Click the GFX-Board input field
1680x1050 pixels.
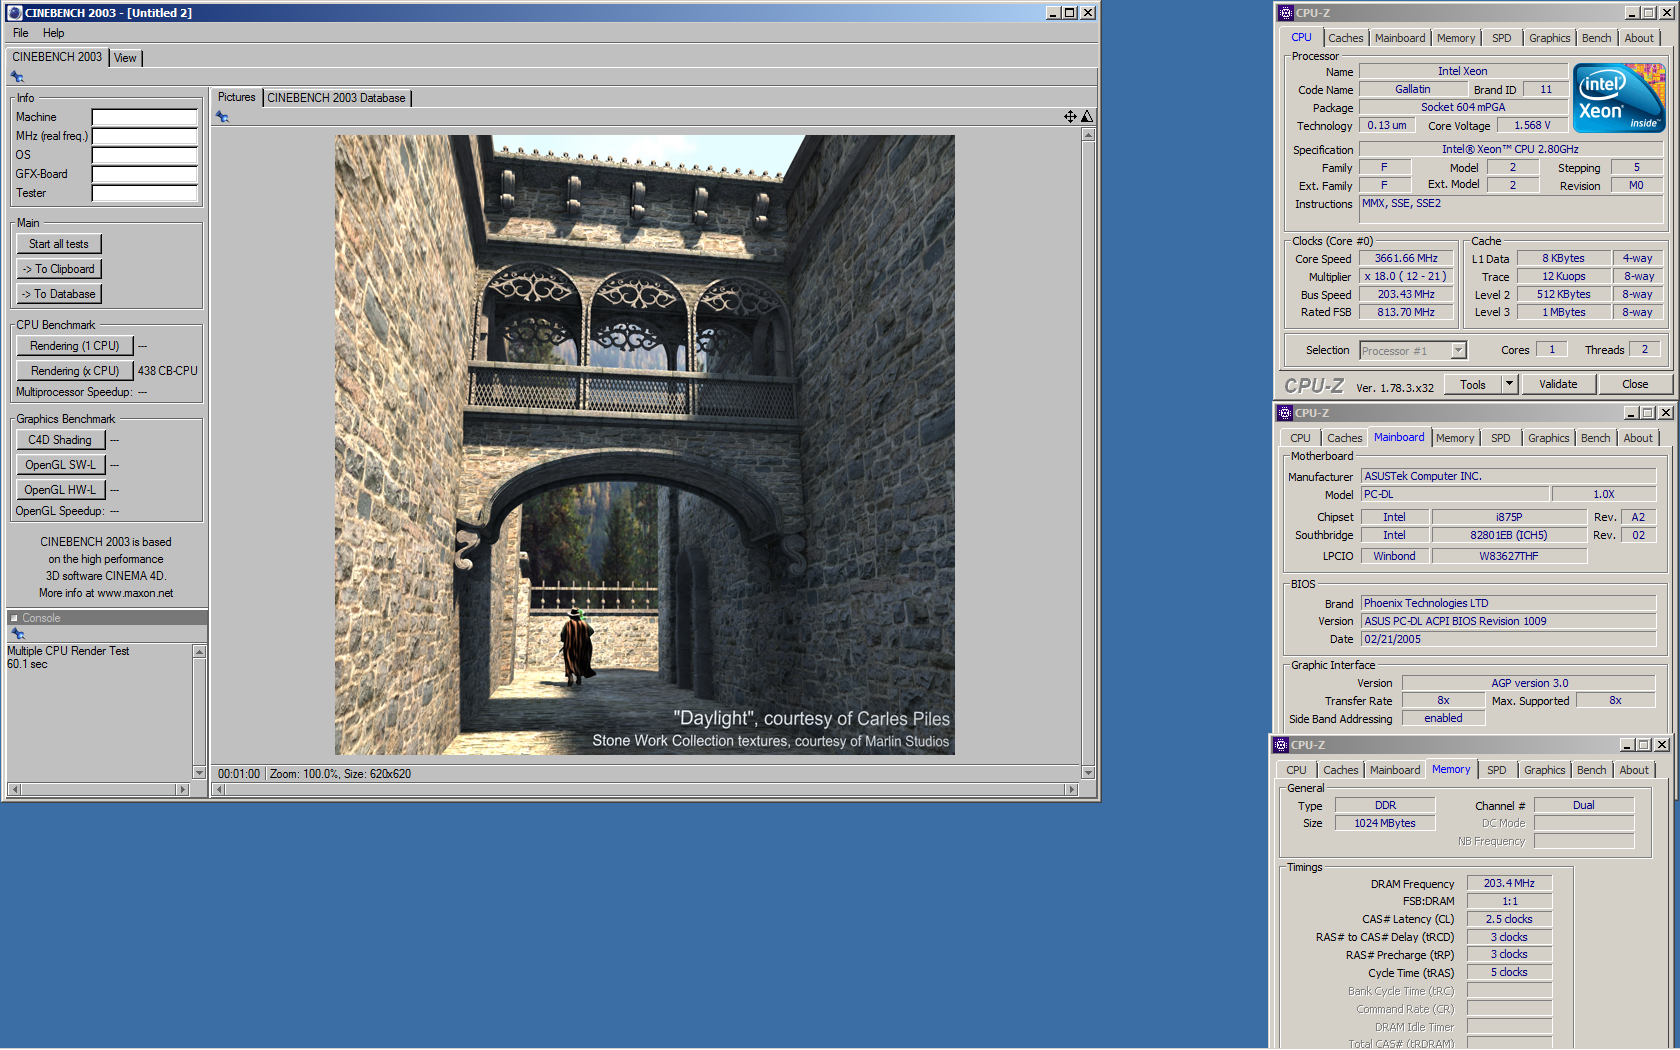click(145, 174)
